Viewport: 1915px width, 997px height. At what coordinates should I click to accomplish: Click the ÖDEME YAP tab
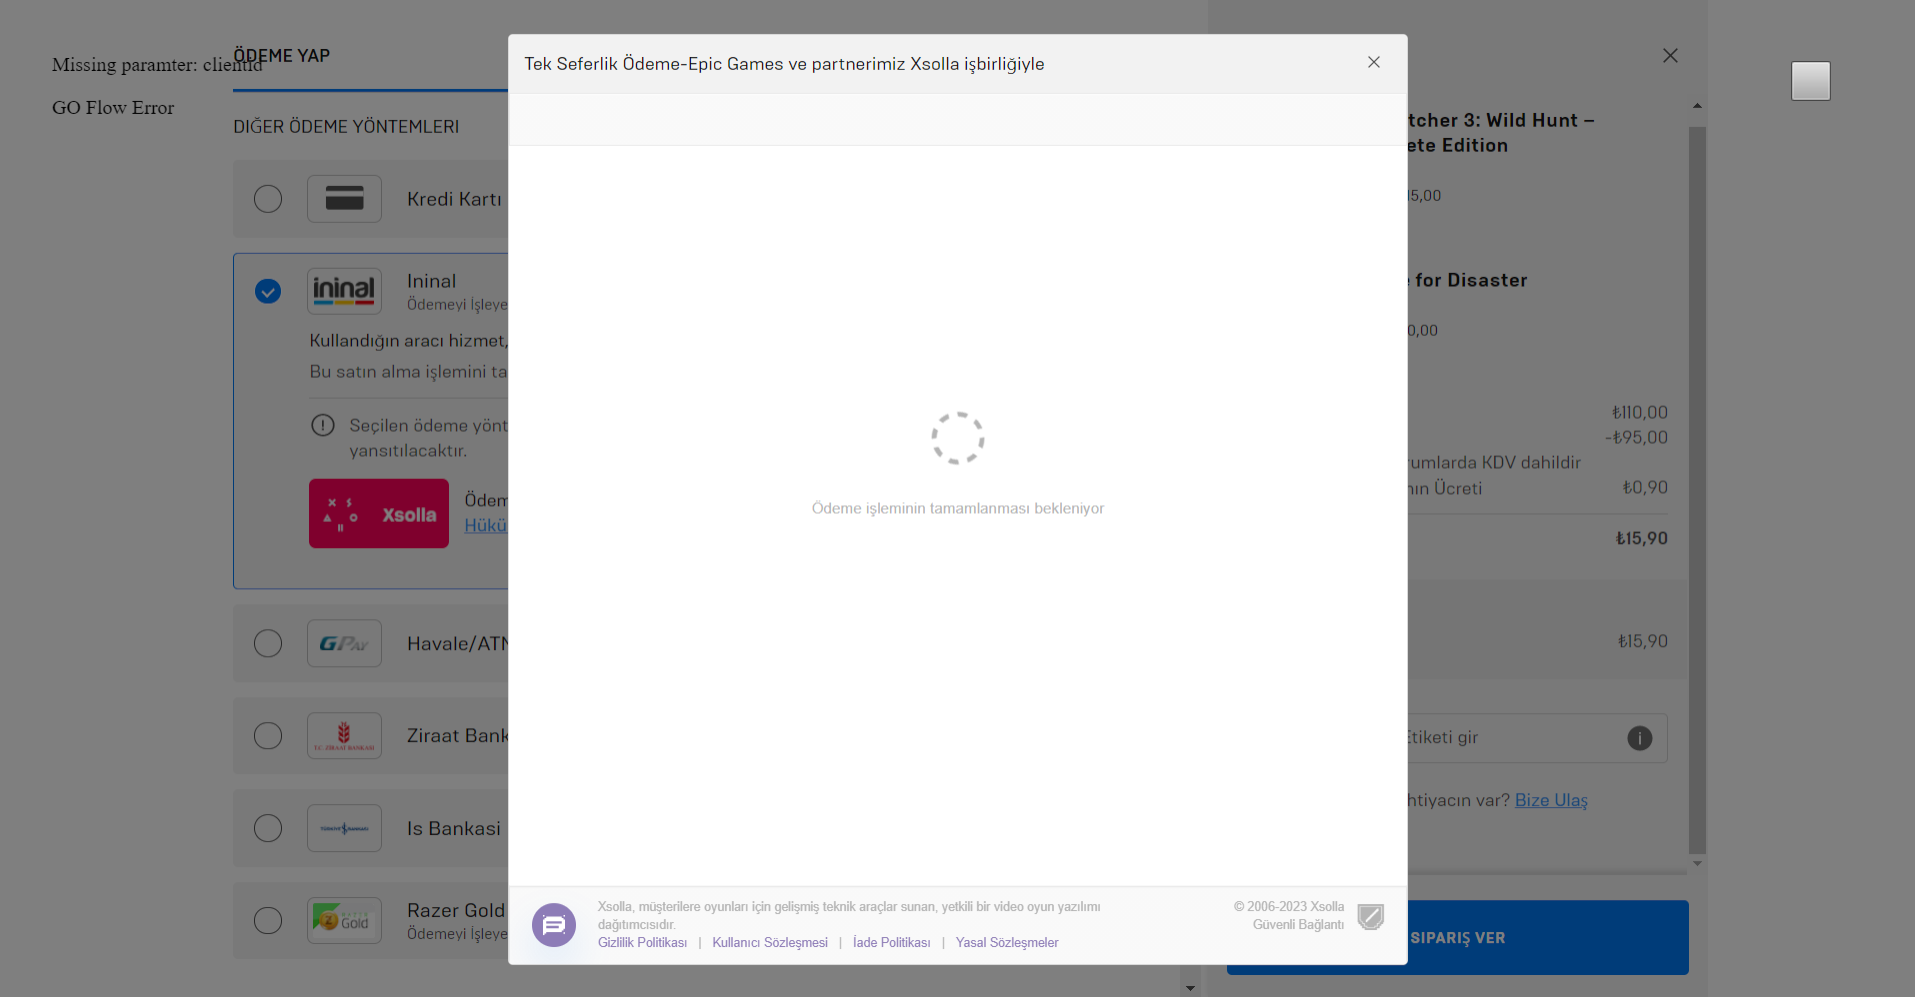pos(282,56)
